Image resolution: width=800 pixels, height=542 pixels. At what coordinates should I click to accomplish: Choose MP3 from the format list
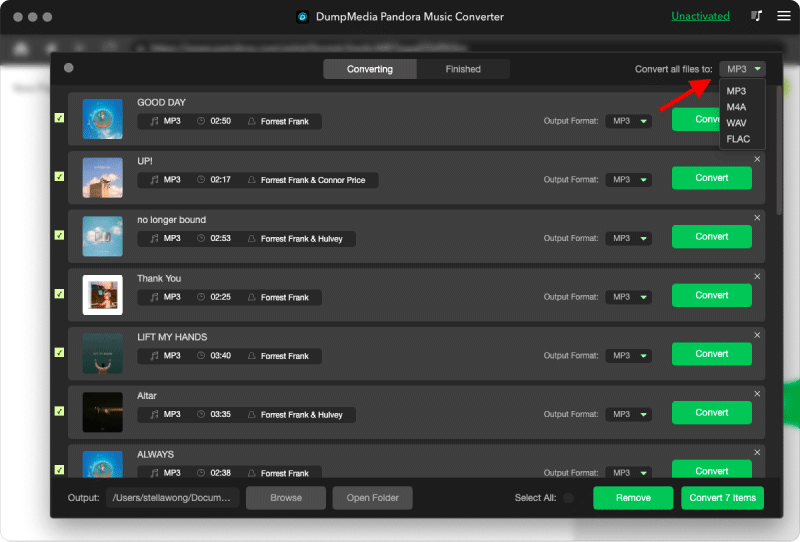pos(736,91)
